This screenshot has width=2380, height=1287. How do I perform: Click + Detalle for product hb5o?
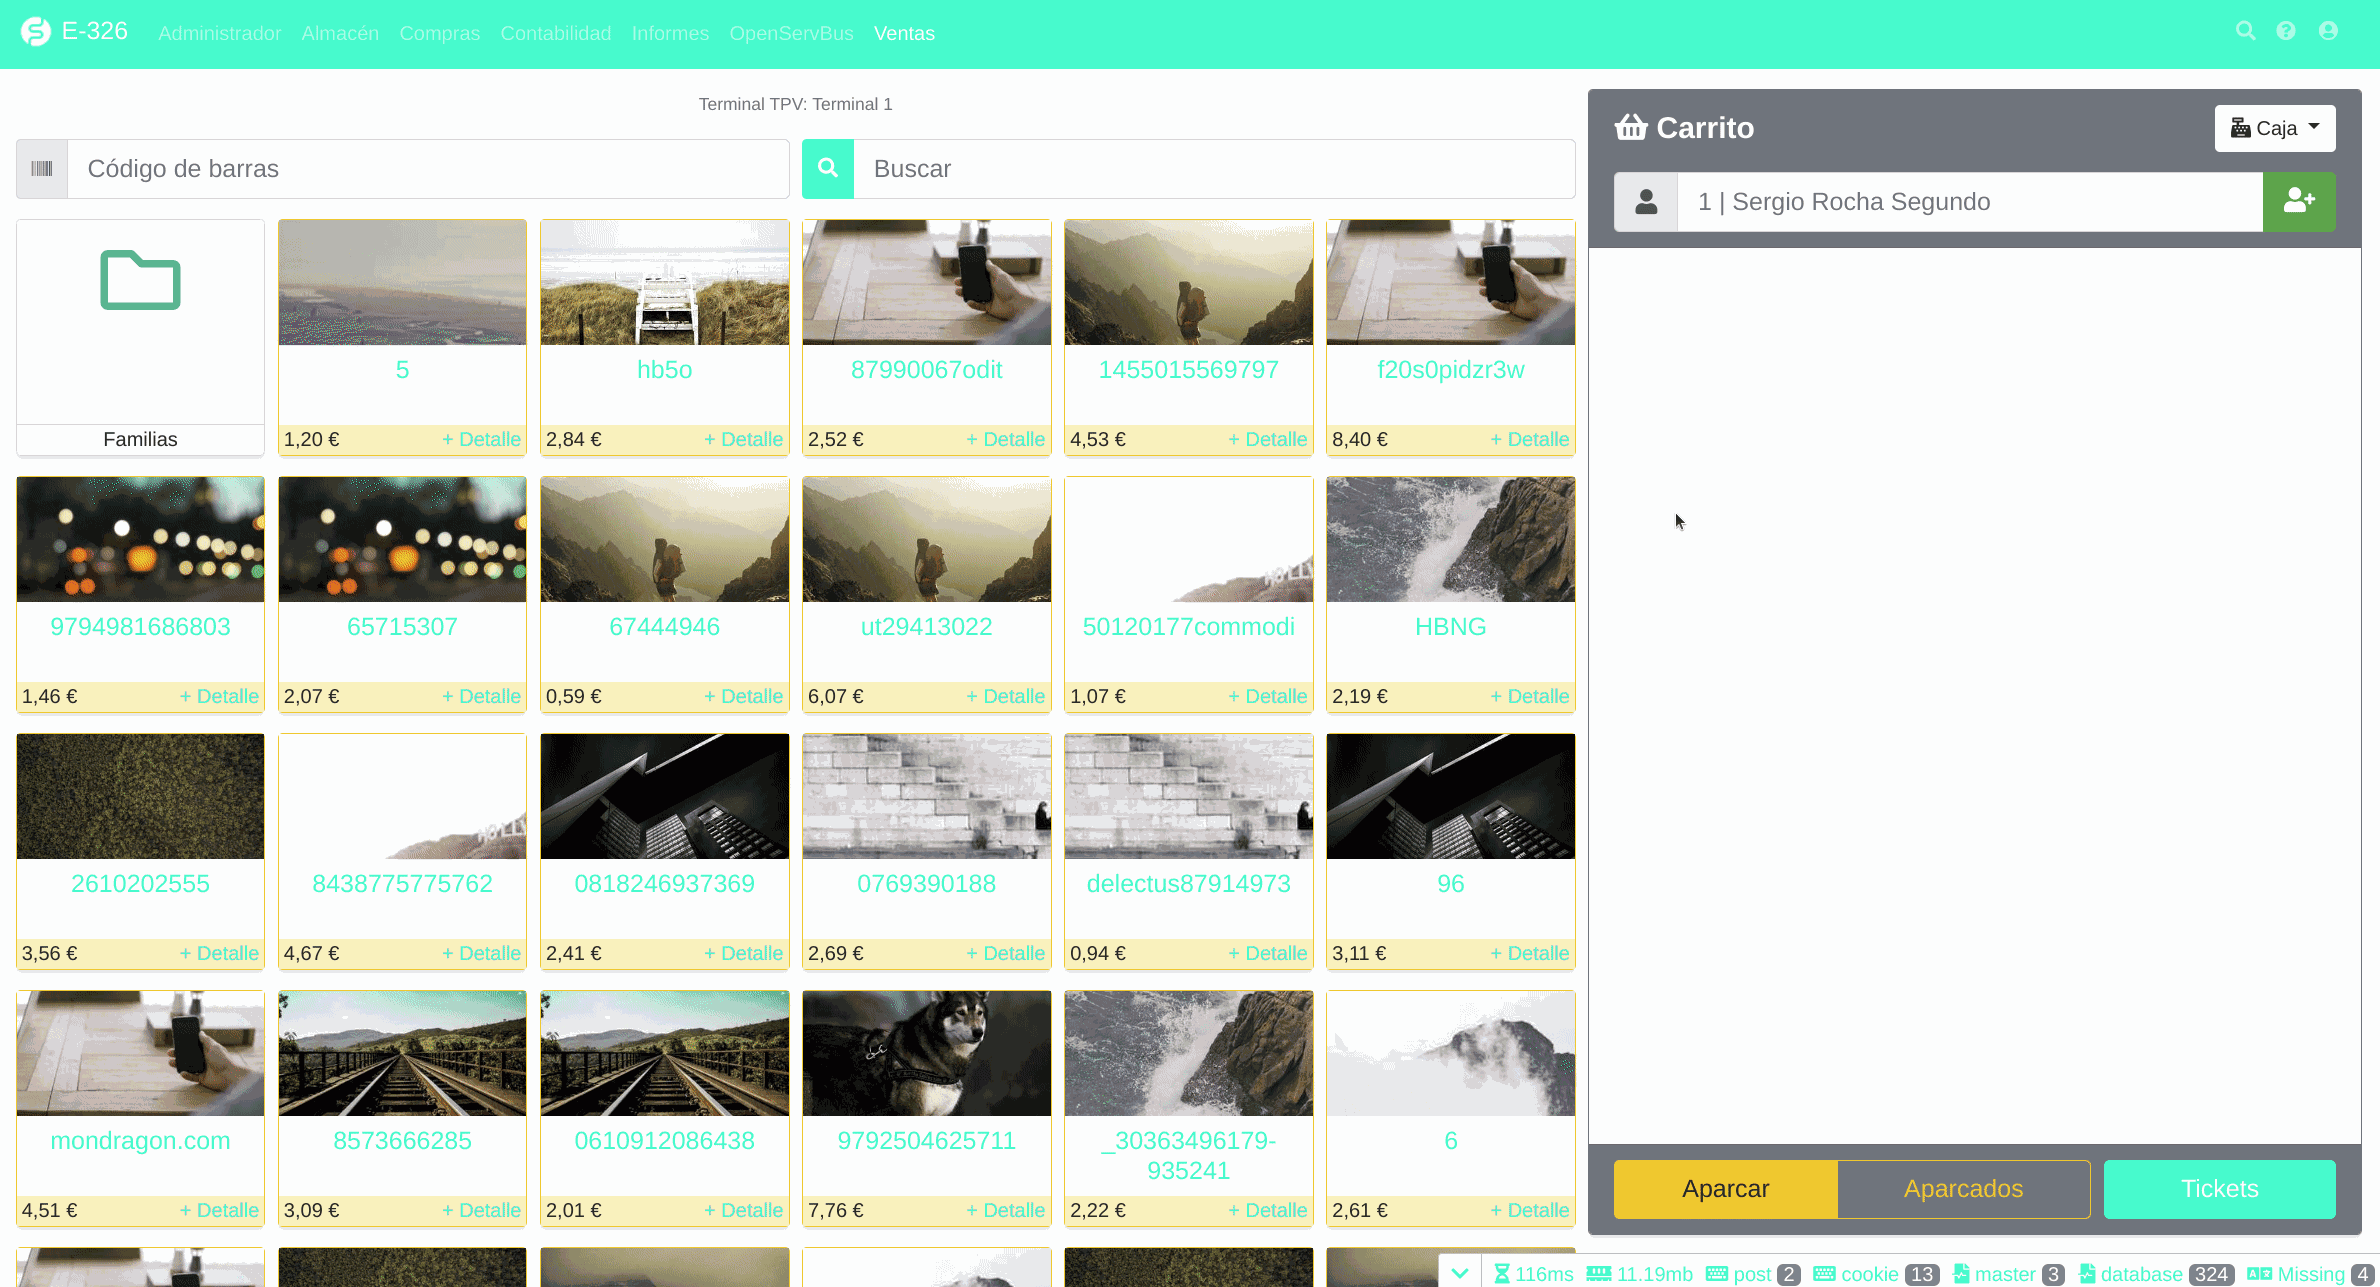pyautogui.click(x=743, y=439)
